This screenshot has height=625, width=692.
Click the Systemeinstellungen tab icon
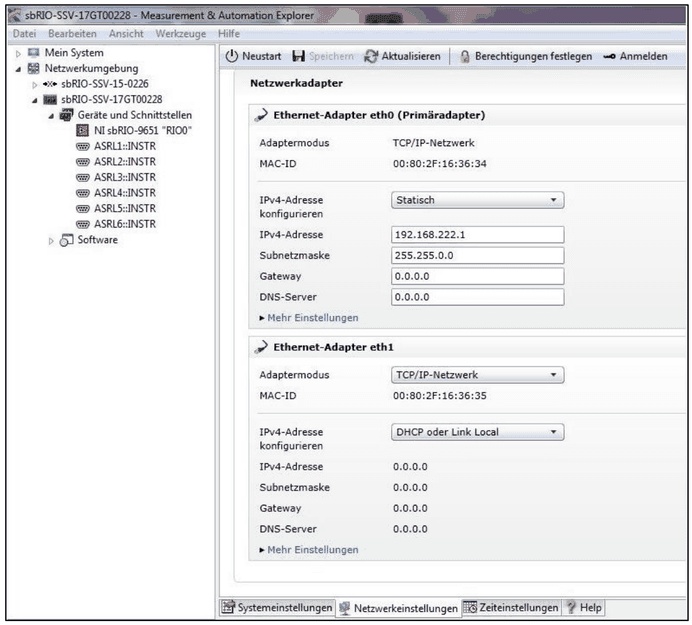[228, 607]
